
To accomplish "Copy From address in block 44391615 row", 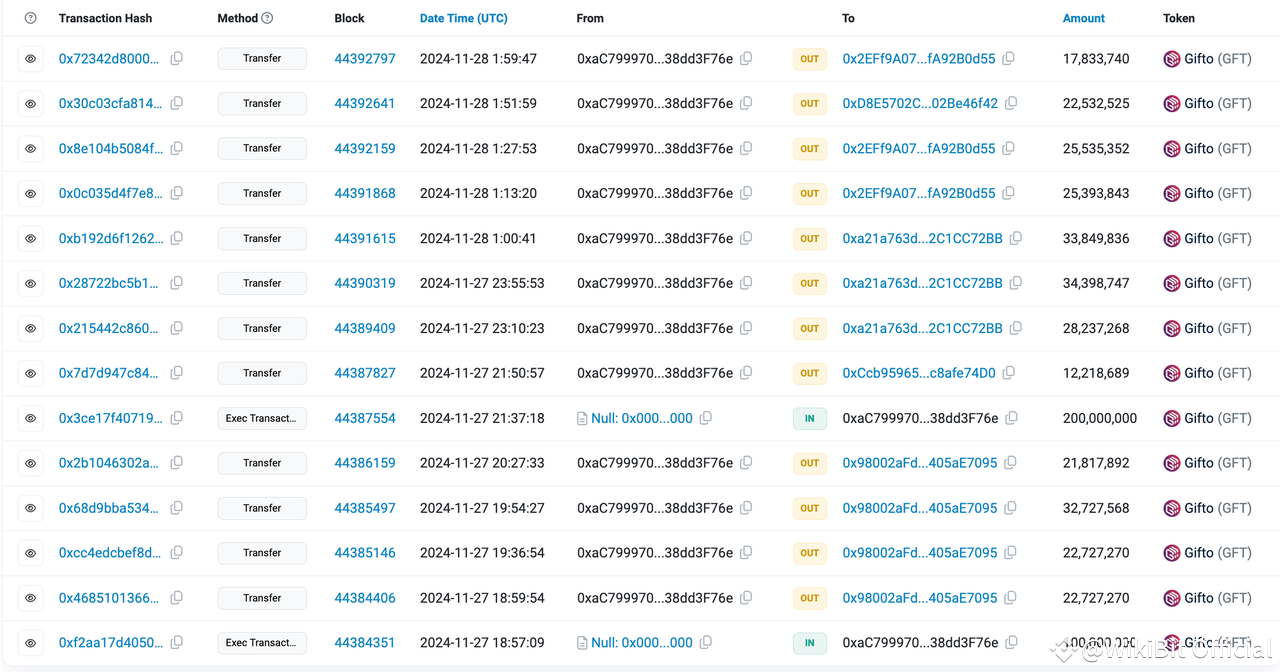I will point(746,239).
